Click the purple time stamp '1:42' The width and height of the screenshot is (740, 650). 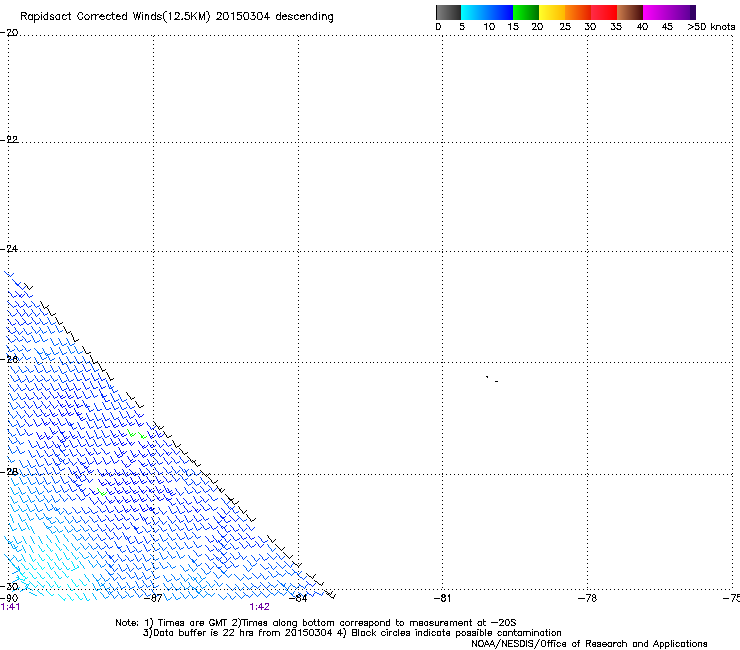click(260, 607)
